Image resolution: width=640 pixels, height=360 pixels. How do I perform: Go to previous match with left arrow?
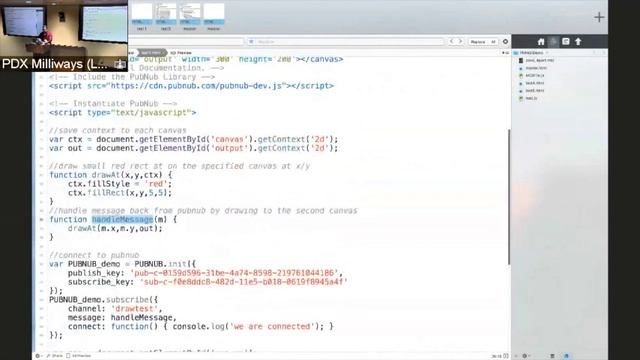click(x=451, y=41)
